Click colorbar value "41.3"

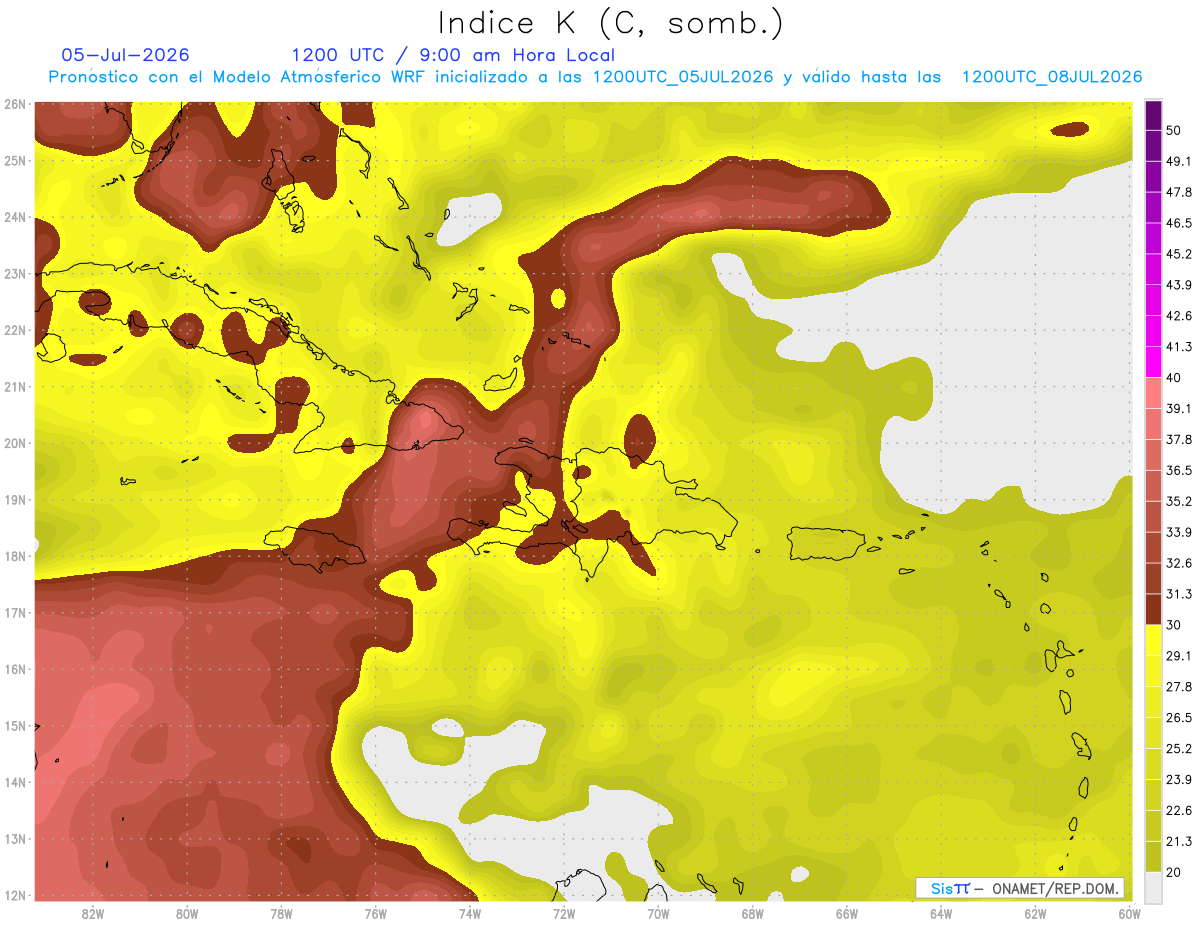click(x=1179, y=347)
